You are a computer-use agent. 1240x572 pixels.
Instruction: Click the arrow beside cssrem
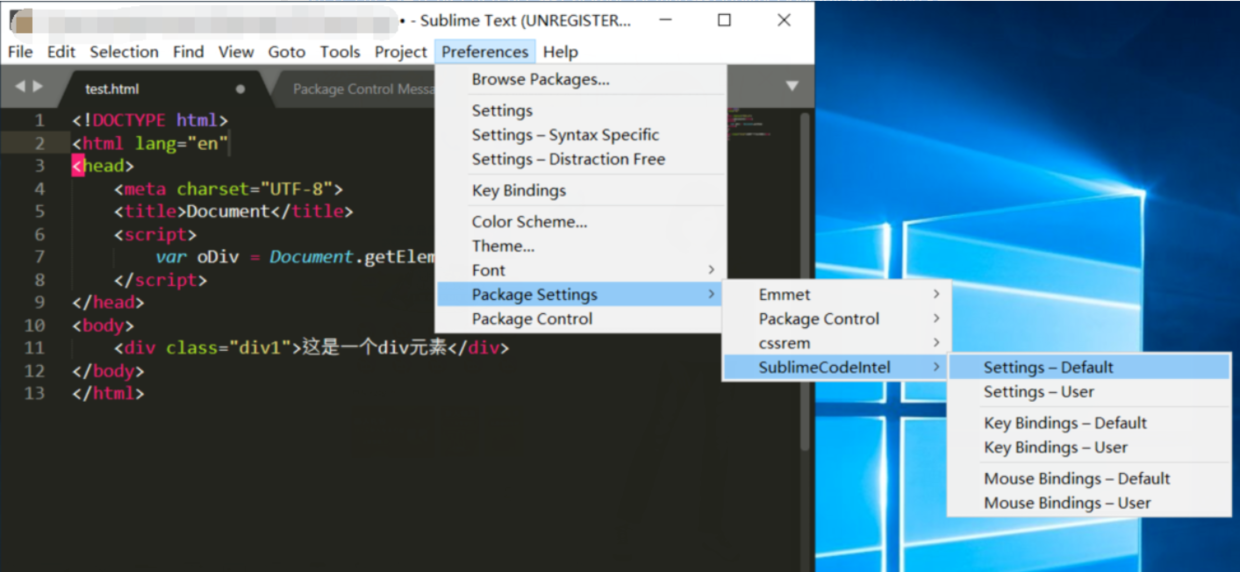(936, 343)
